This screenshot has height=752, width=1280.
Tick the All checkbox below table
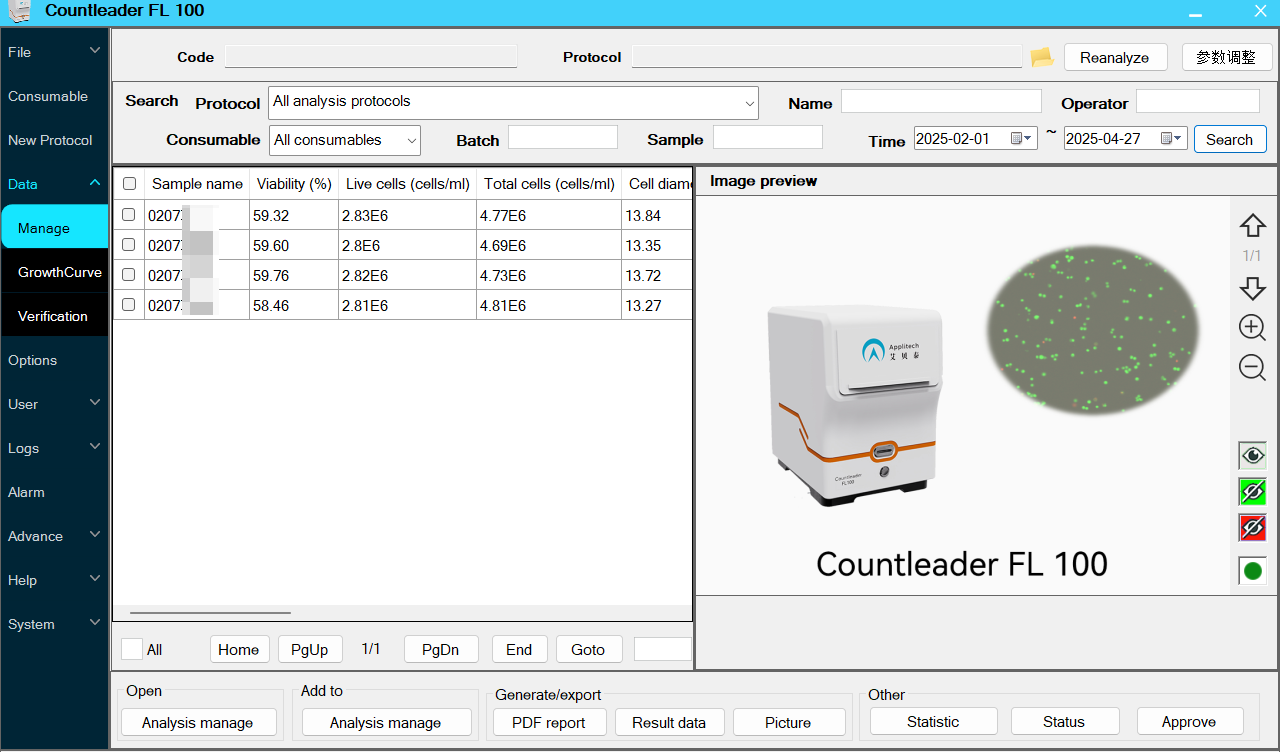pyautogui.click(x=132, y=649)
